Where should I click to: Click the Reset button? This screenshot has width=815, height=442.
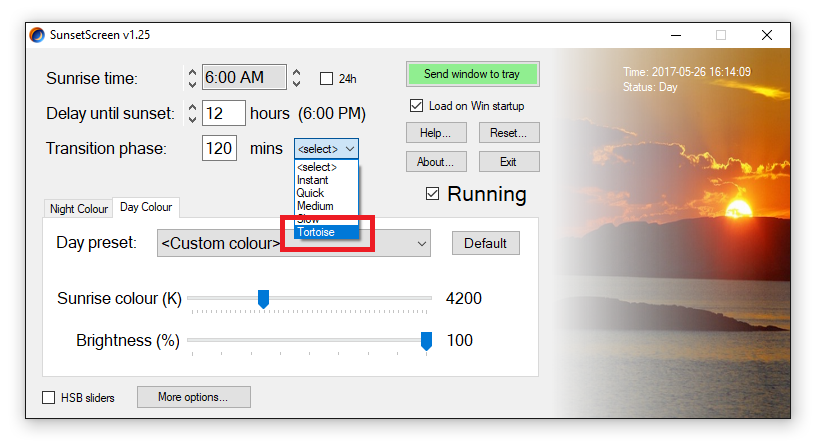(x=509, y=133)
